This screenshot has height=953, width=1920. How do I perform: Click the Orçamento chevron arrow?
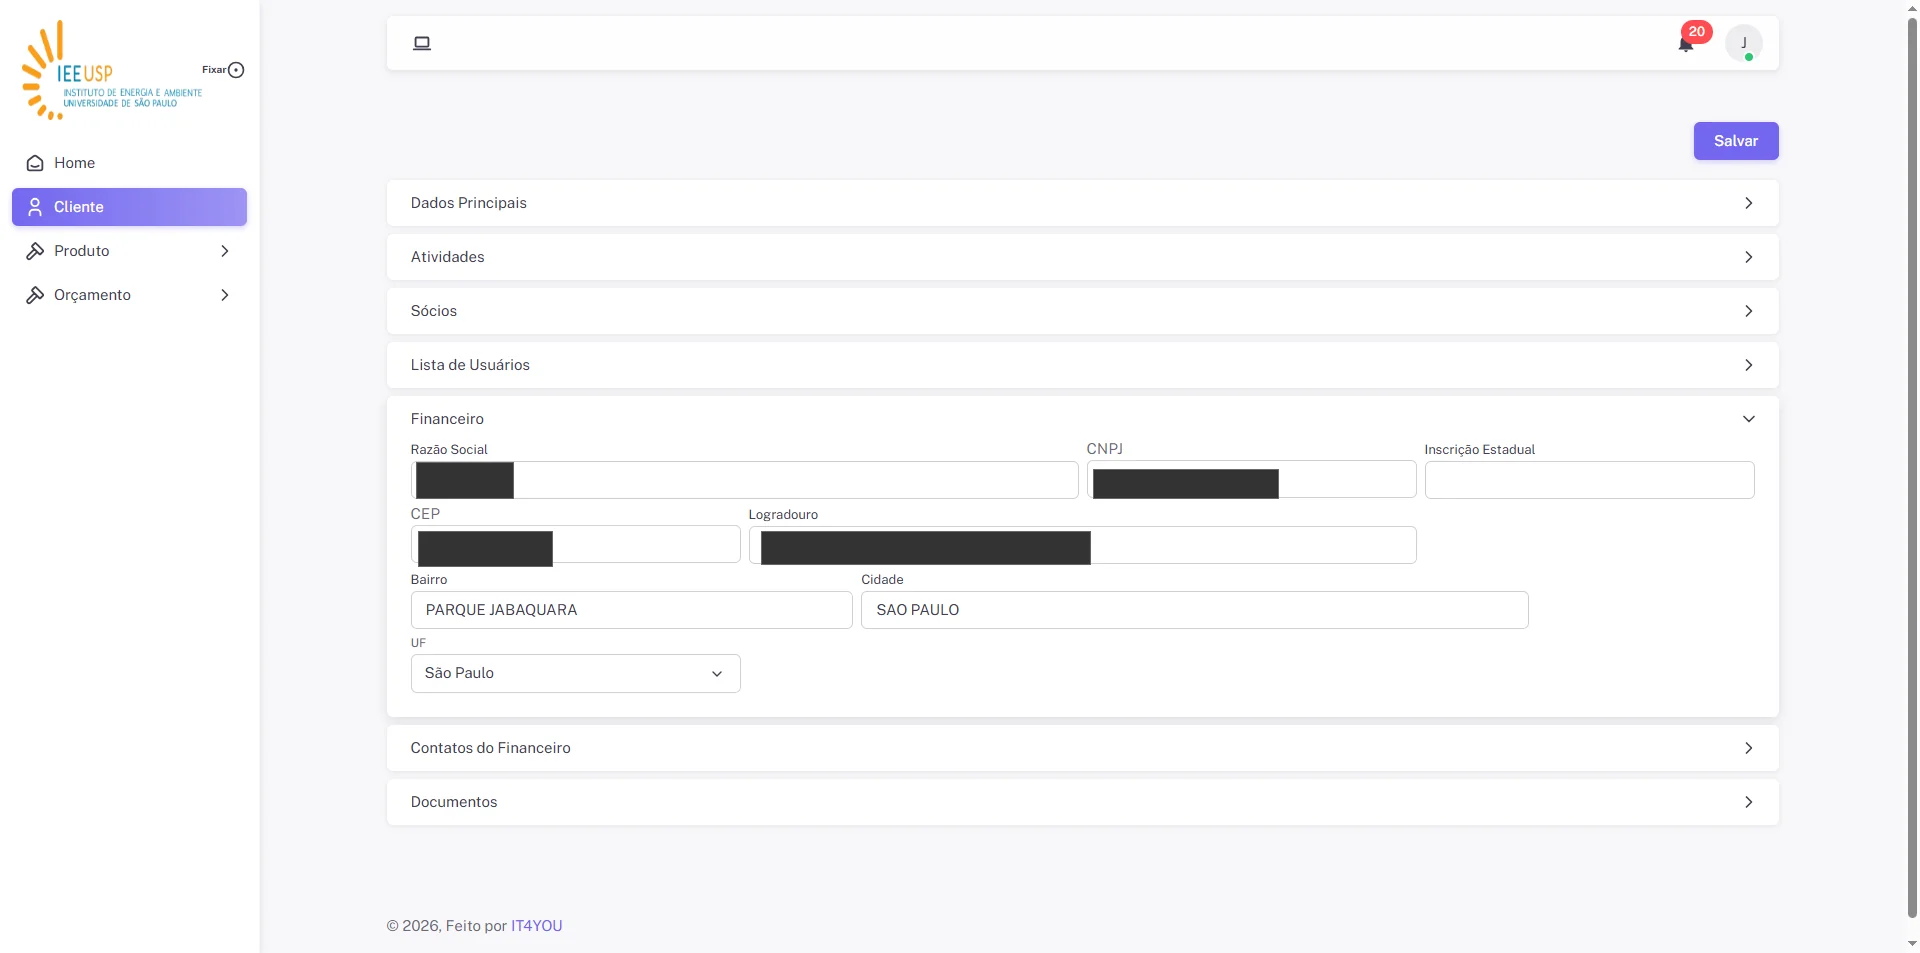[x=225, y=295]
